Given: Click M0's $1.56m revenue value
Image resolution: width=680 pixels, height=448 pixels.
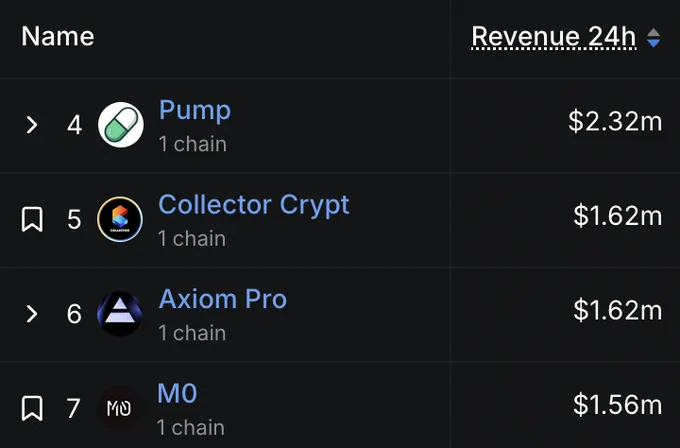Looking at the screenshot, I should pyautogui.click(x=618, y=405).
